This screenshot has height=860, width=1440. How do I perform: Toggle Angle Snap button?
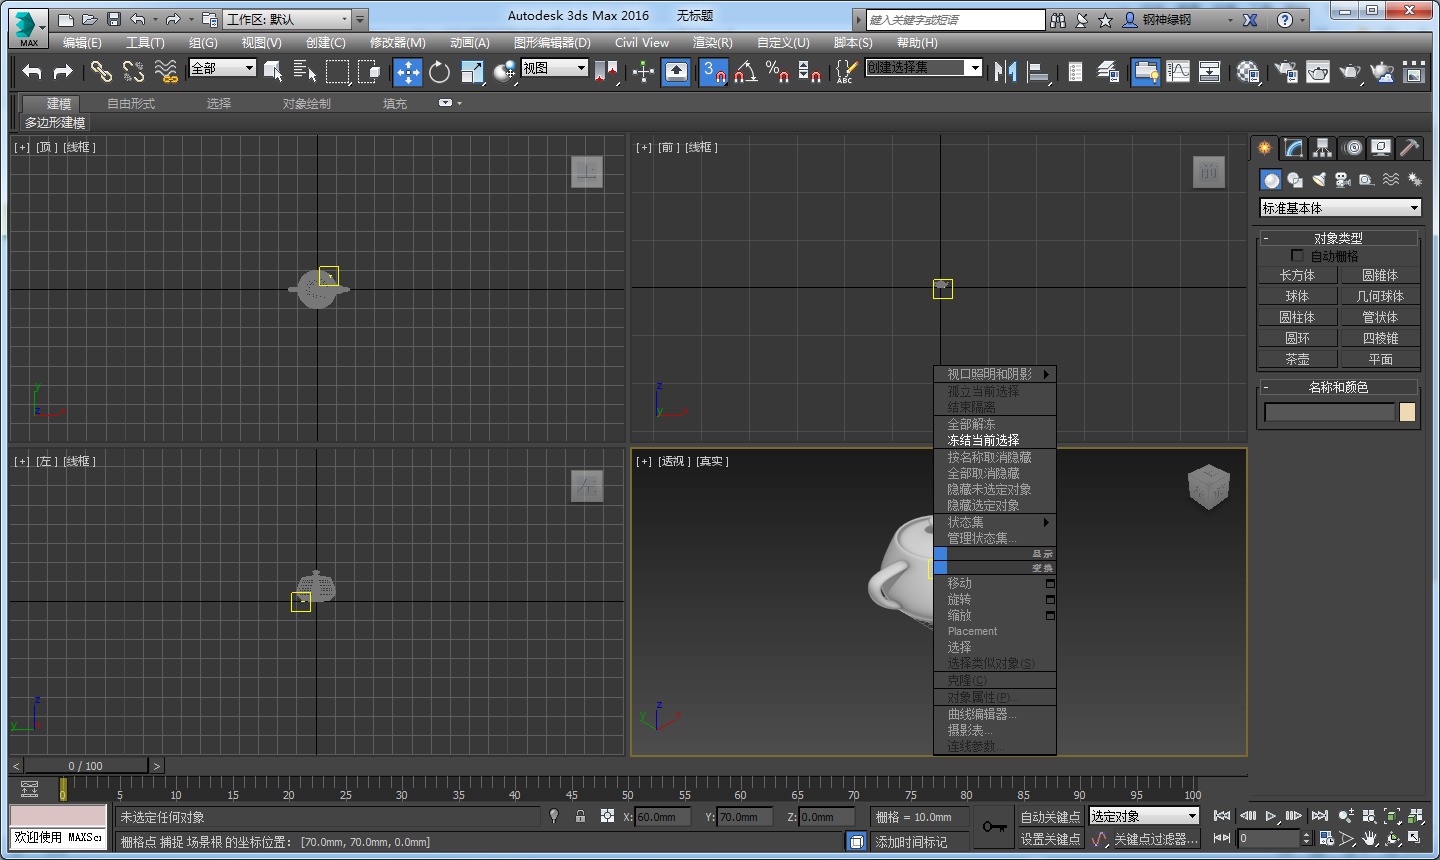pos(746,71)
